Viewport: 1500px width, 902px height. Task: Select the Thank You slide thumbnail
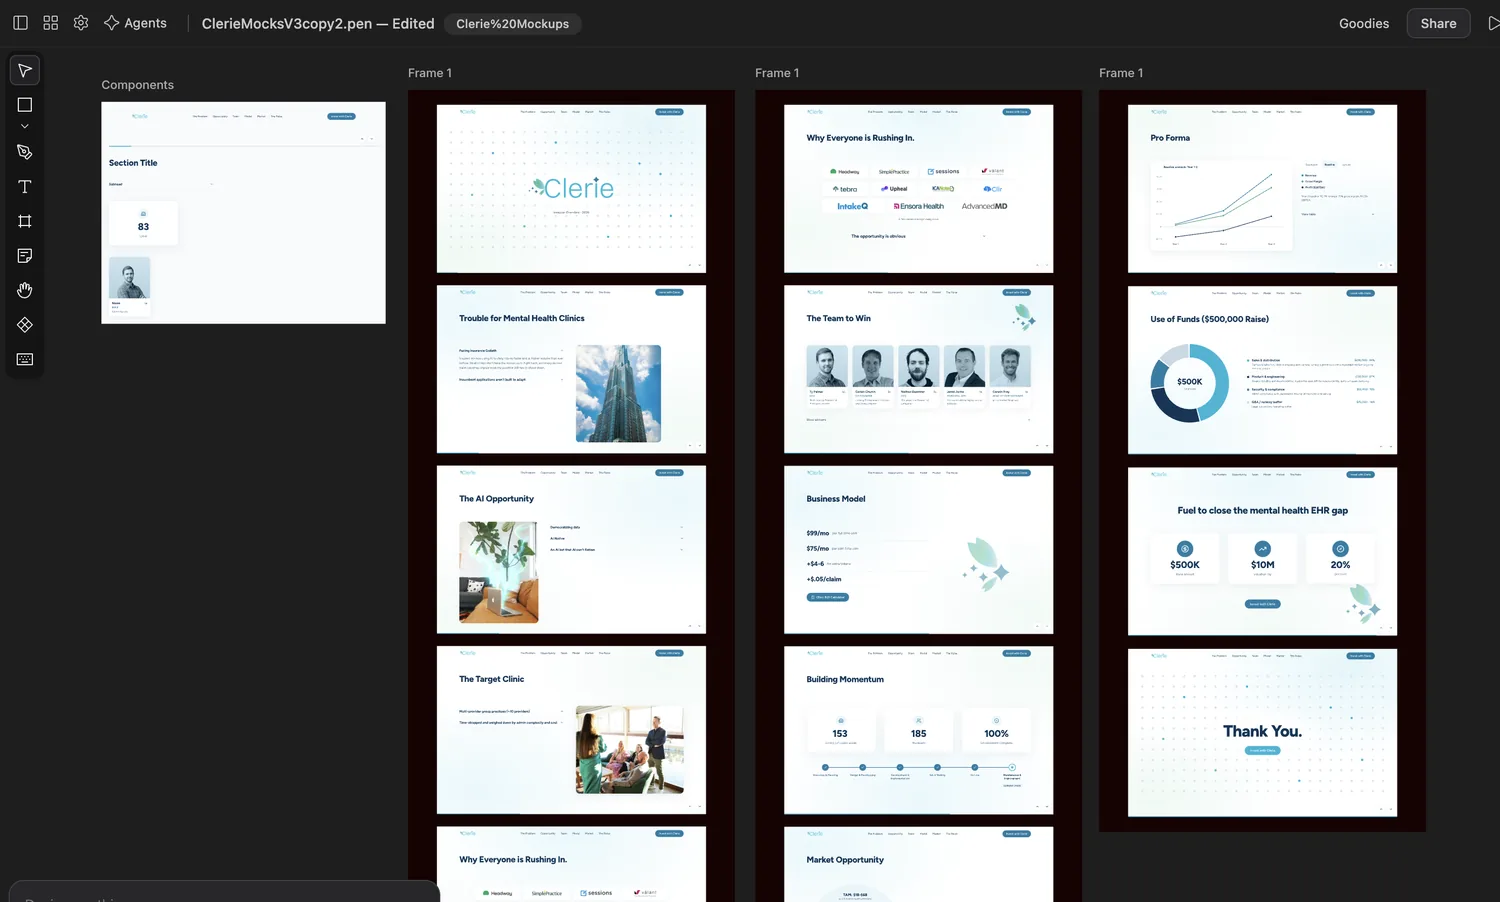1262,733
